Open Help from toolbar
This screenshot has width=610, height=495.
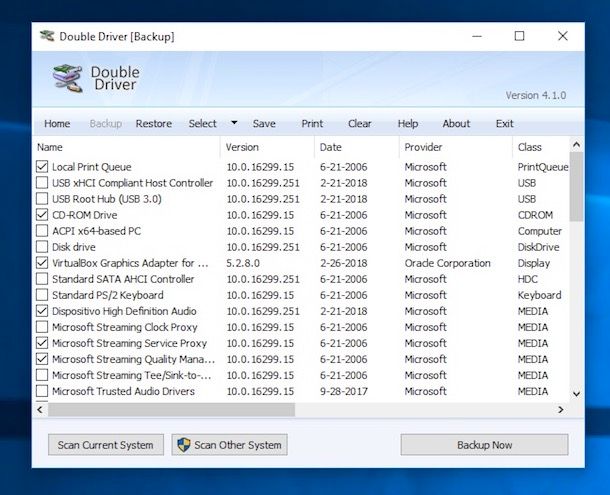pyautogui.click(x=408, y=123)
